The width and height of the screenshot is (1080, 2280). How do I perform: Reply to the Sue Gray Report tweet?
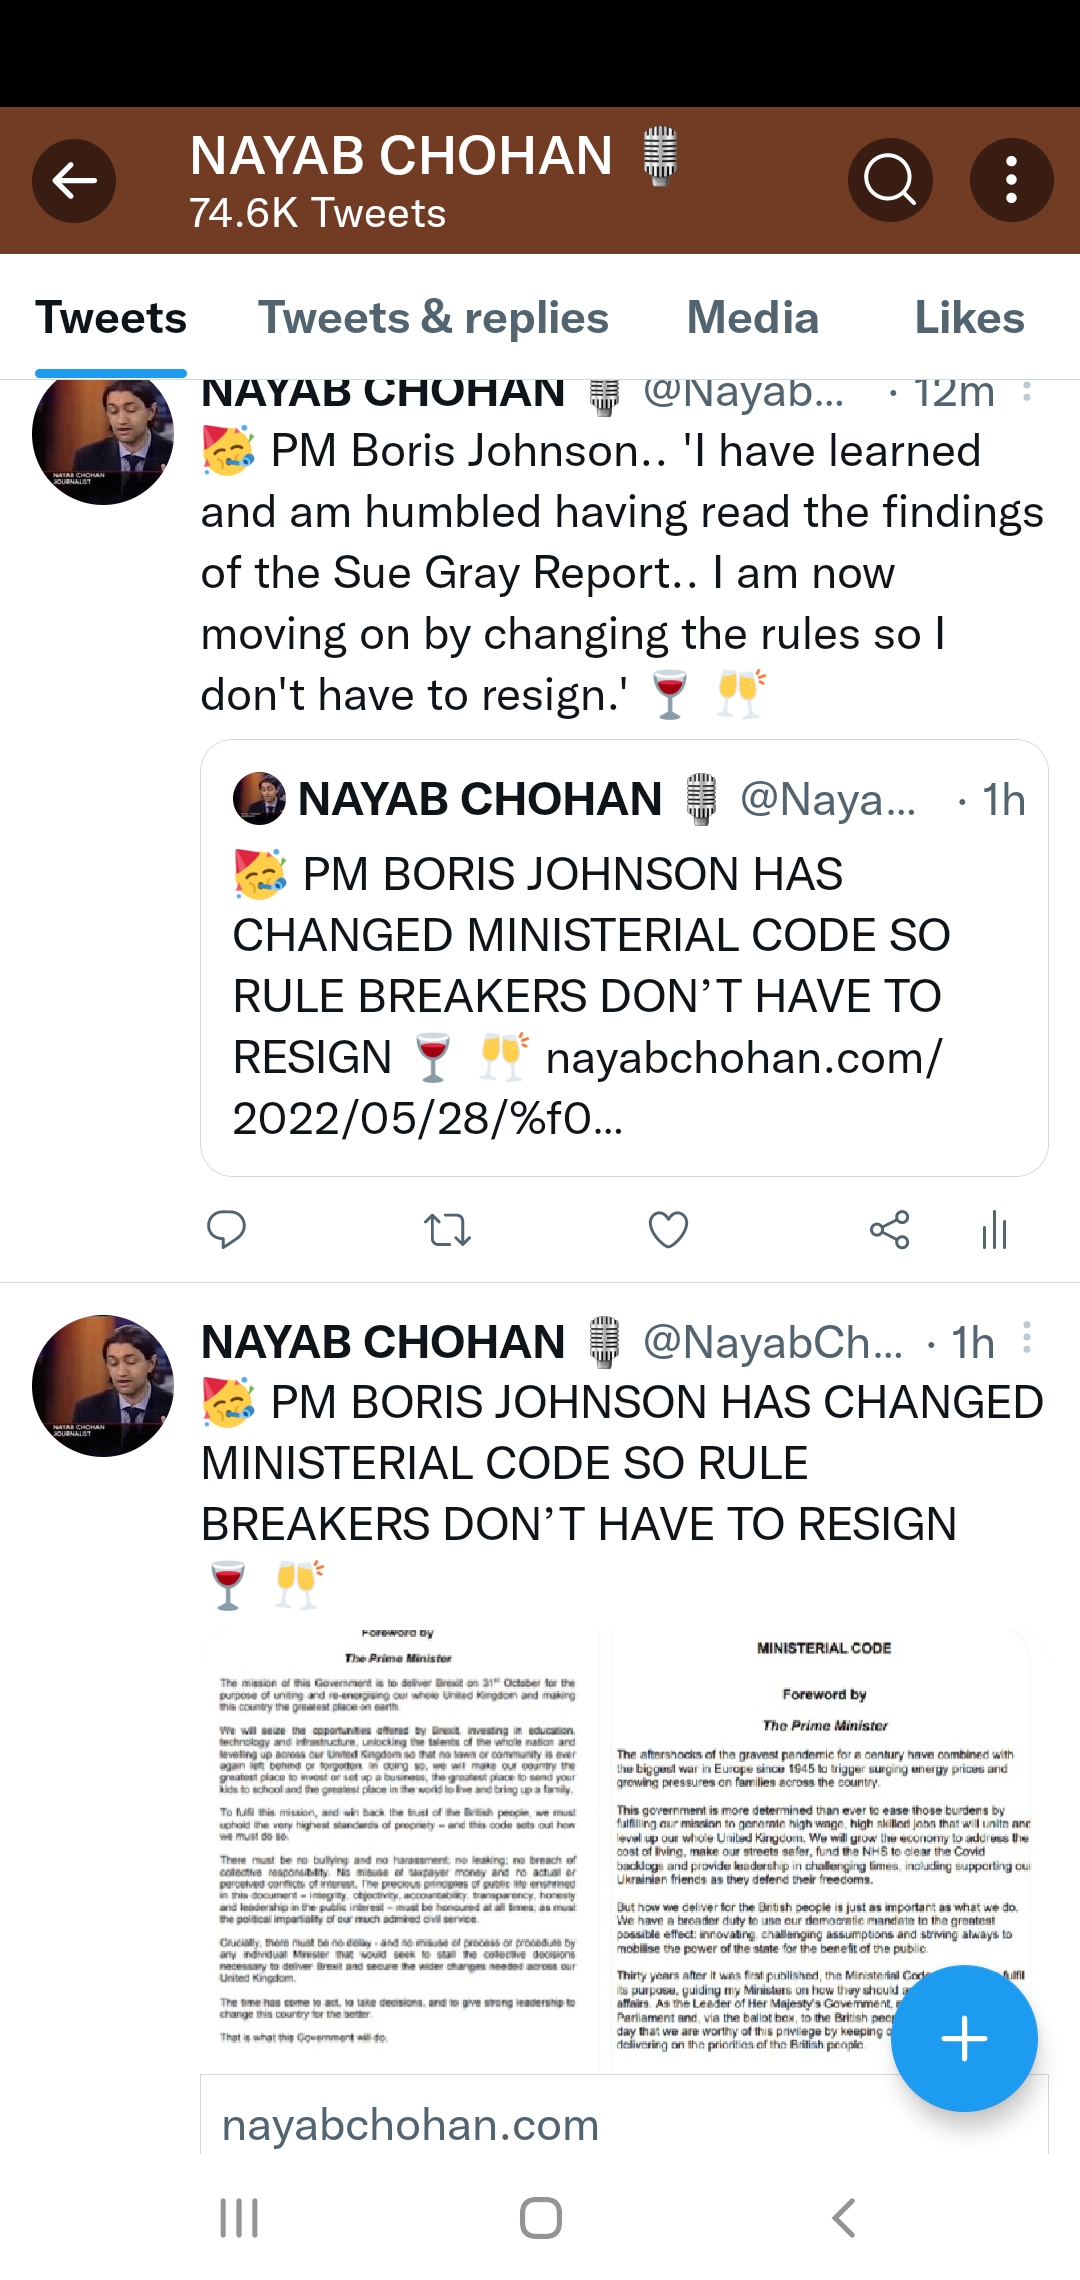tap(226, 1229)
